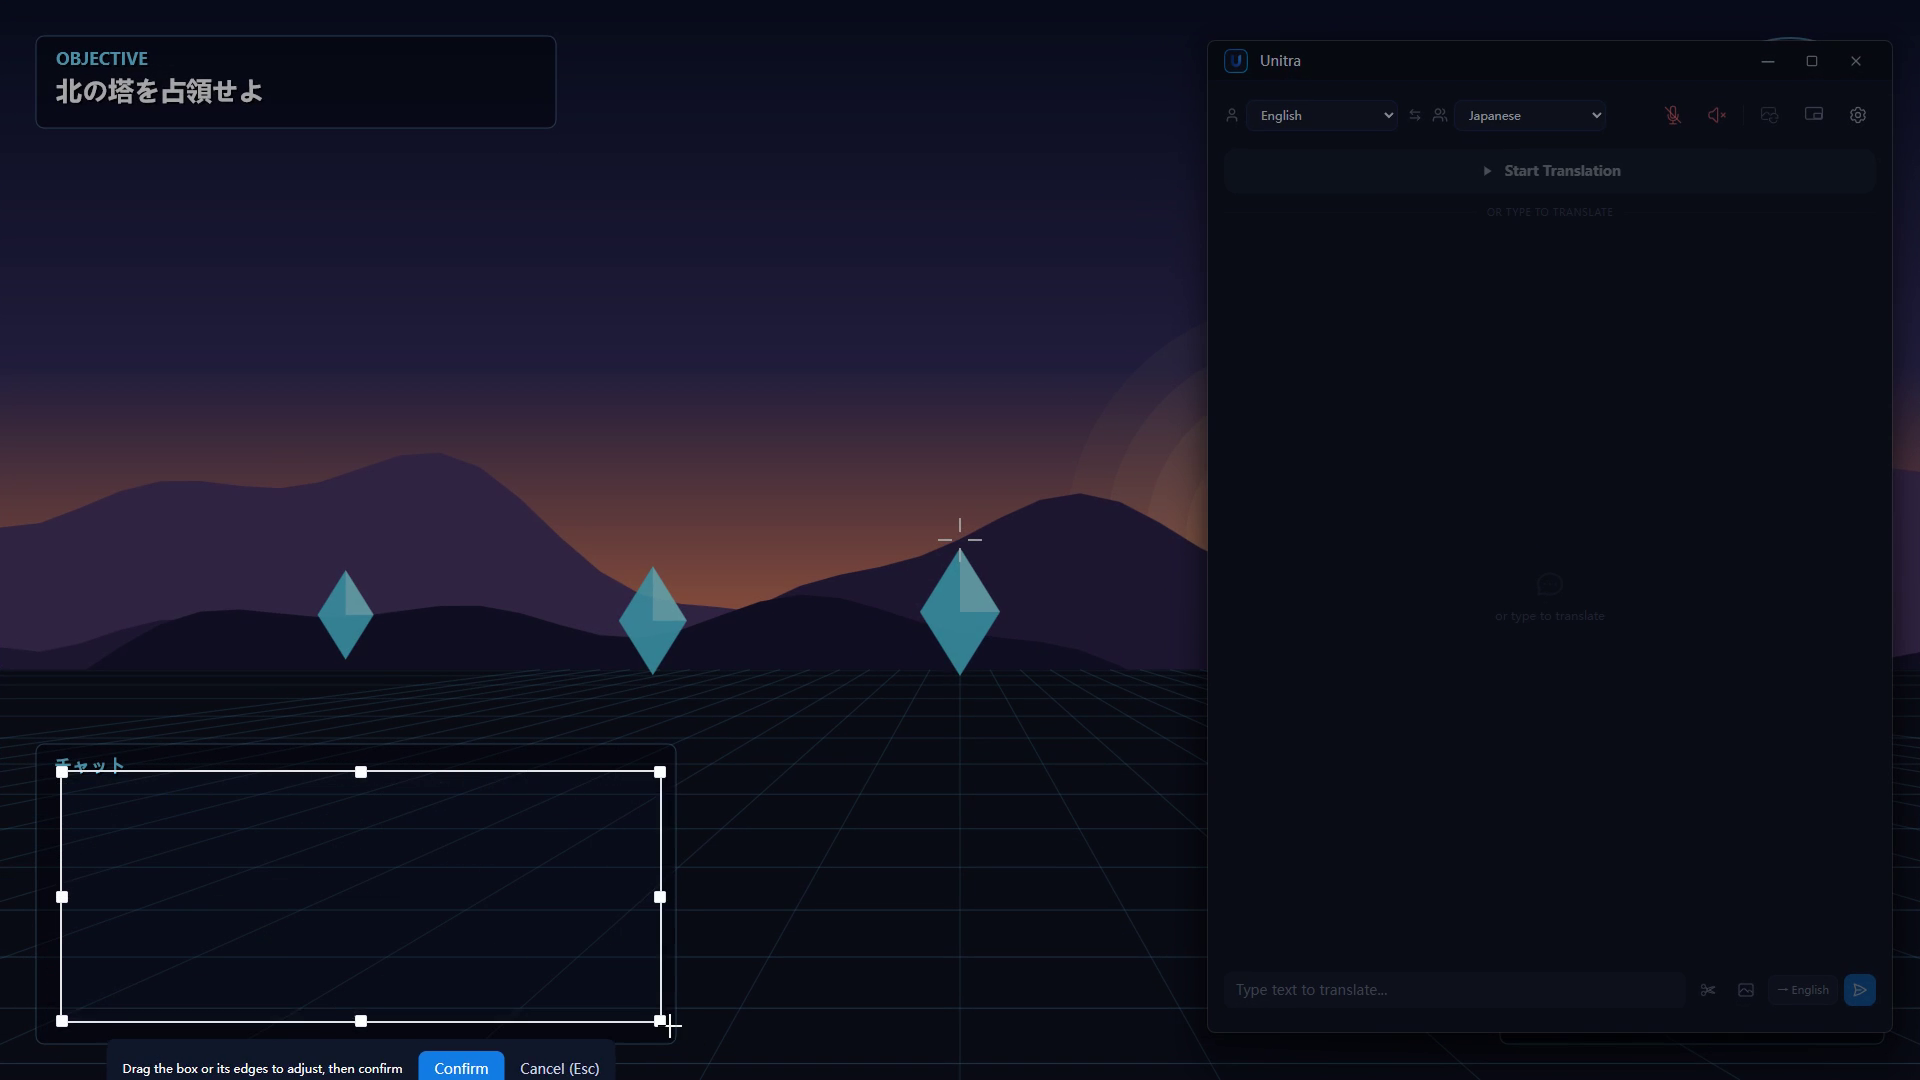Click the left-middle selection box handle
The height and width of the screenshot is (1080, 1920).
pos(62,897)
